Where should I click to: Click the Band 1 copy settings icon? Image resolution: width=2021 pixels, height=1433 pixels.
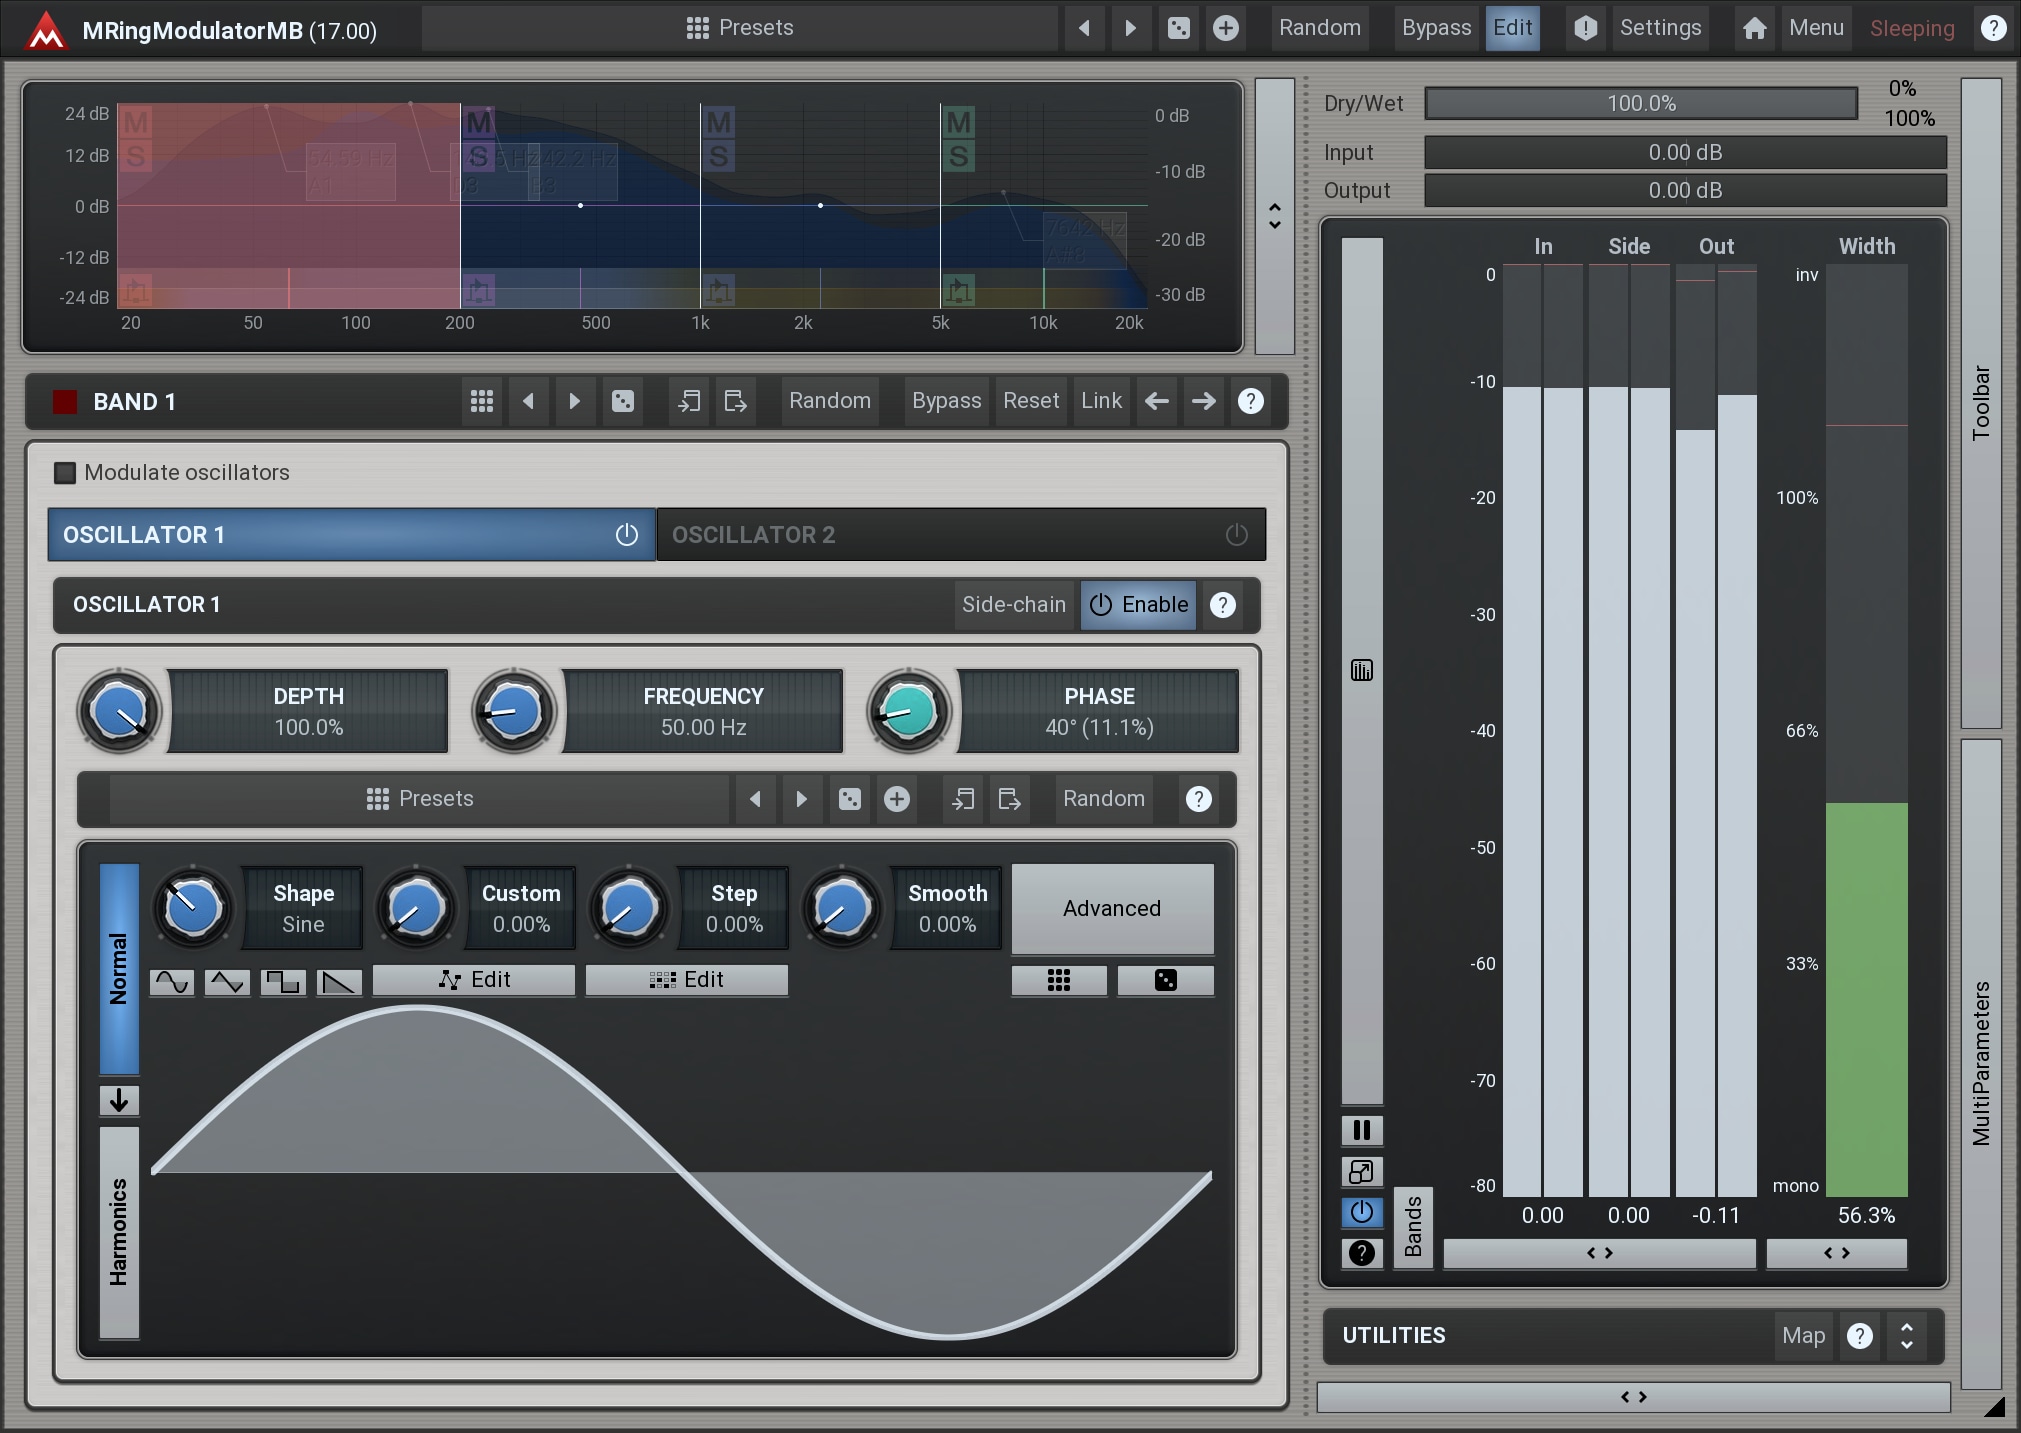click(x=689, y=401)
